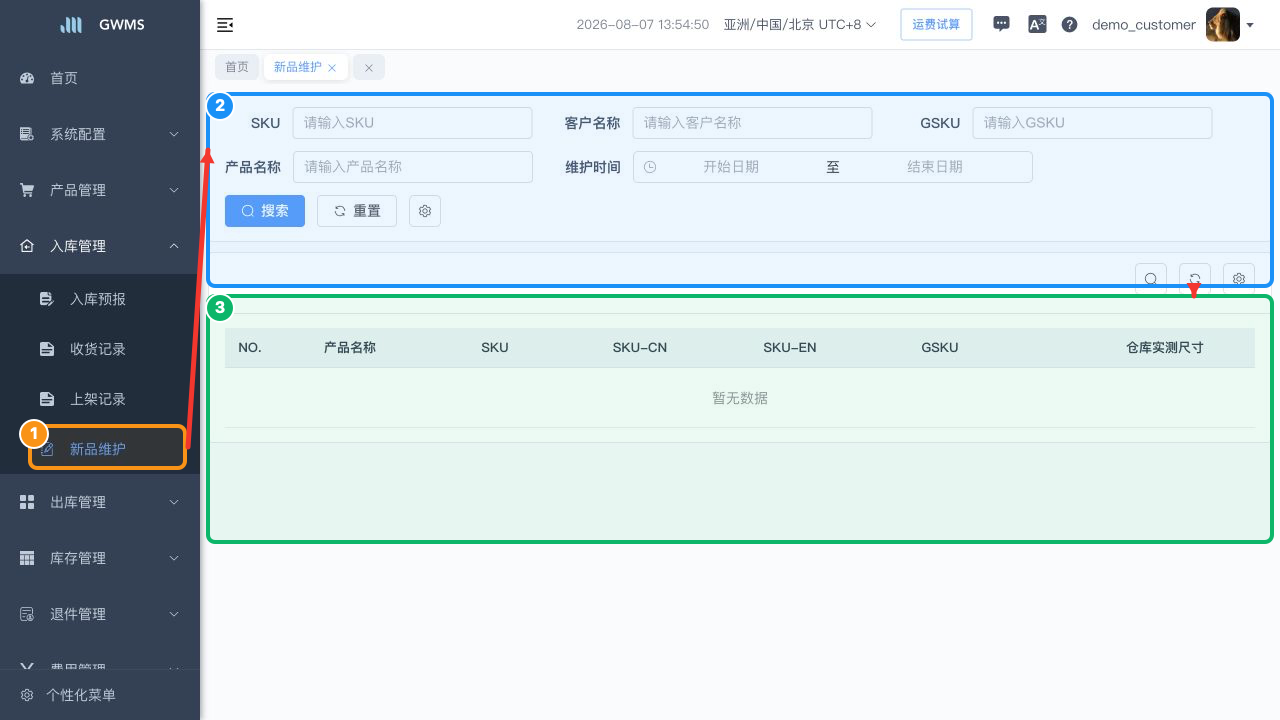Viewport: 1280px width, 720px height.
Task: Focus the 产品名称 input field
Action: [412, 167]
